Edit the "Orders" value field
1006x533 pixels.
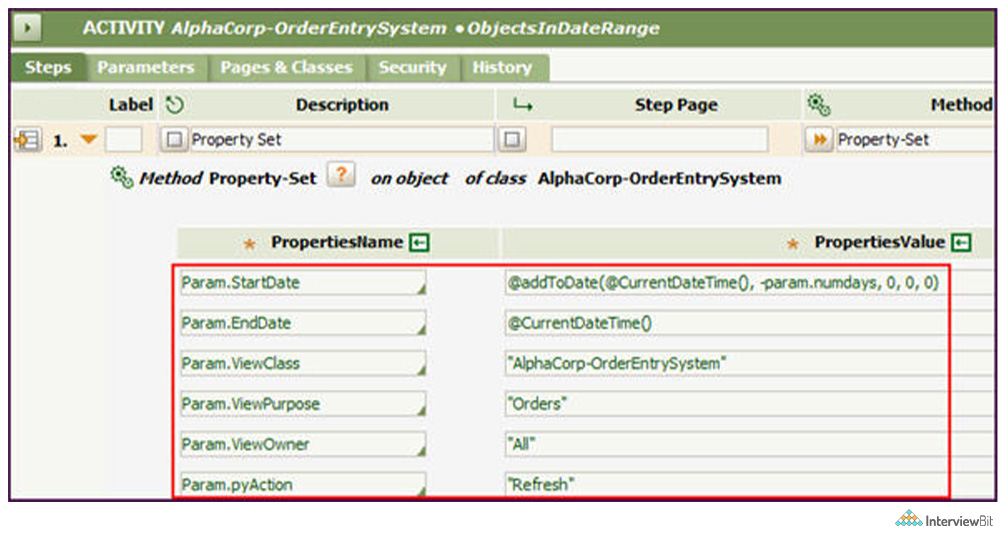tap(748, 404)
